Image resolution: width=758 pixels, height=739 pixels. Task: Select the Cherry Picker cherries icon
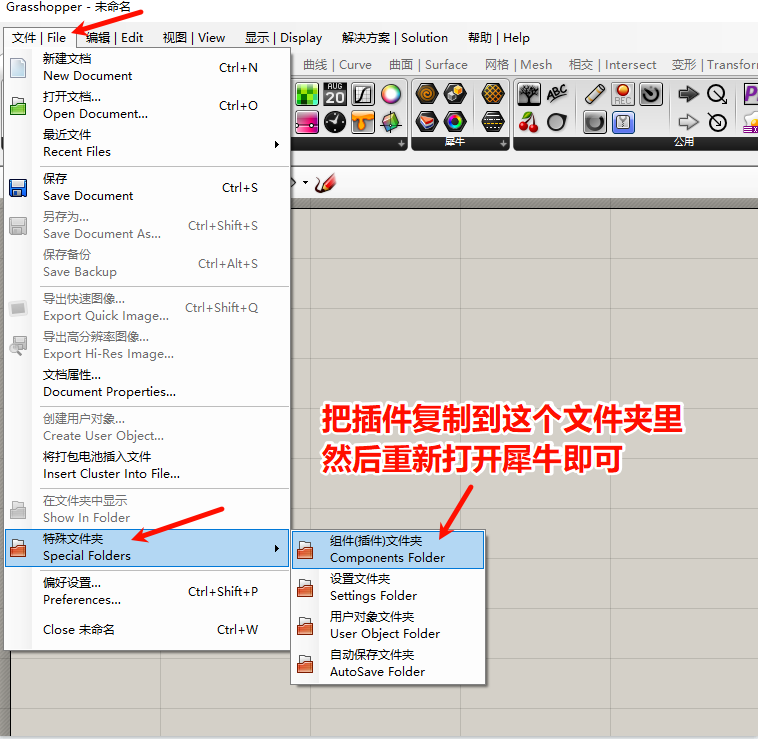pyautogui.click(x=529, y=122)
